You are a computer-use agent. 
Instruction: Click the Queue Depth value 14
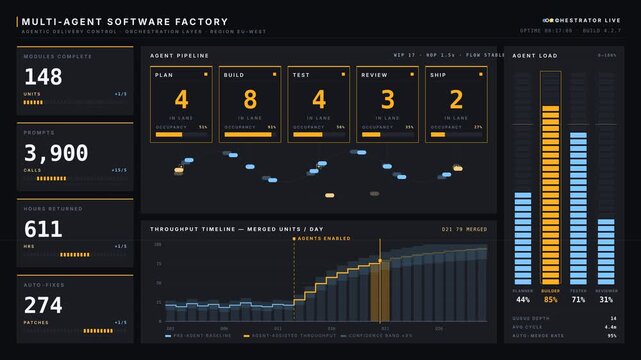click(613, 318)
